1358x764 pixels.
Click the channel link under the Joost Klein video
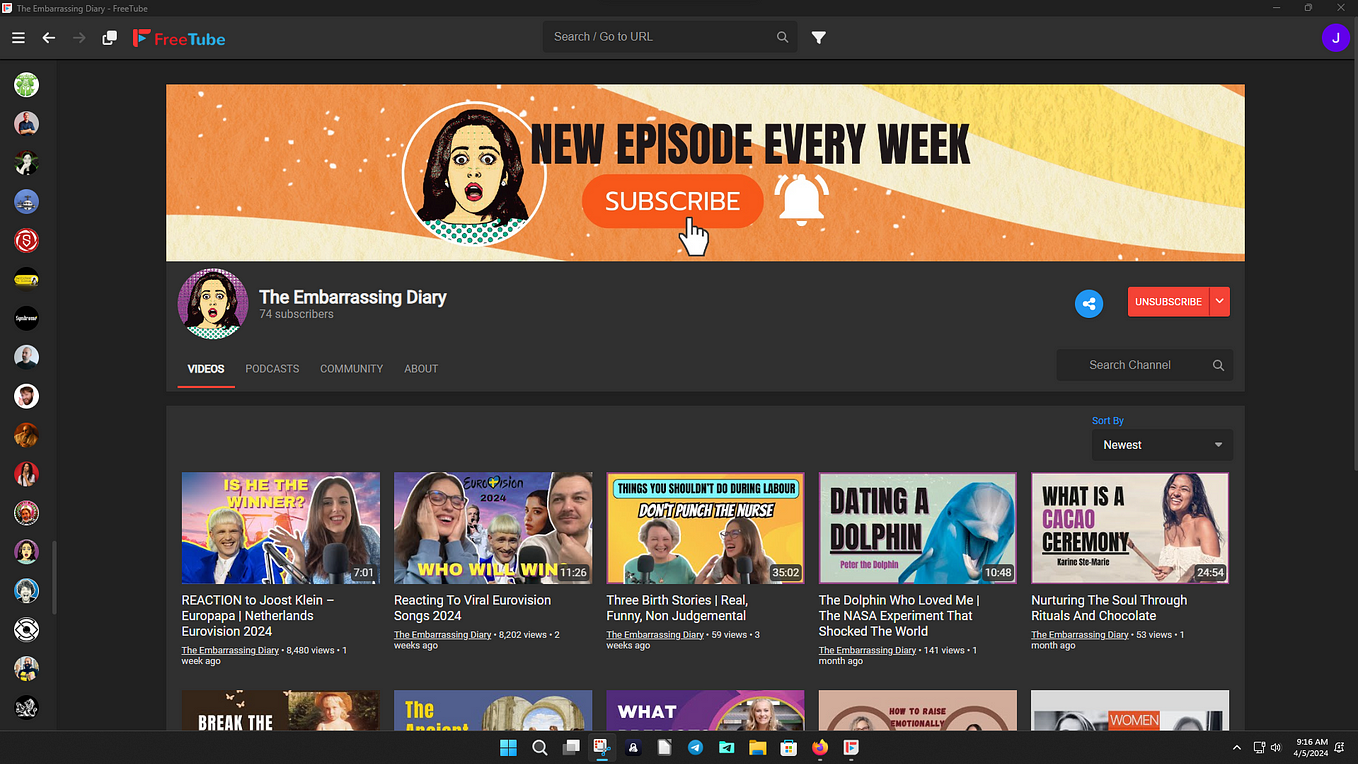click(230, 650)
